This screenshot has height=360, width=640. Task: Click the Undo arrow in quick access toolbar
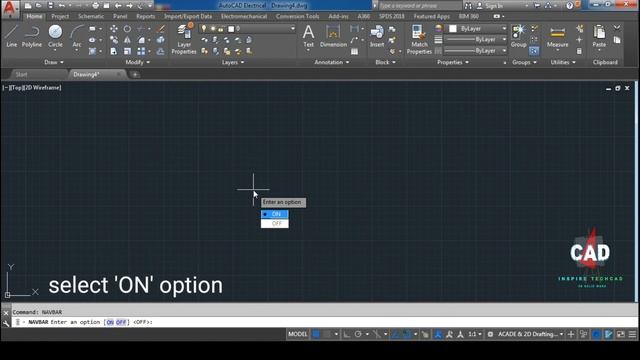(62, 6)
